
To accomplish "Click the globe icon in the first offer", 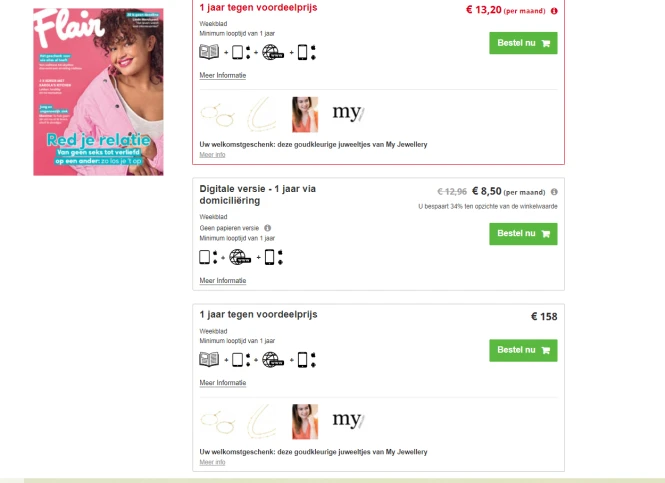I will 273,53.
